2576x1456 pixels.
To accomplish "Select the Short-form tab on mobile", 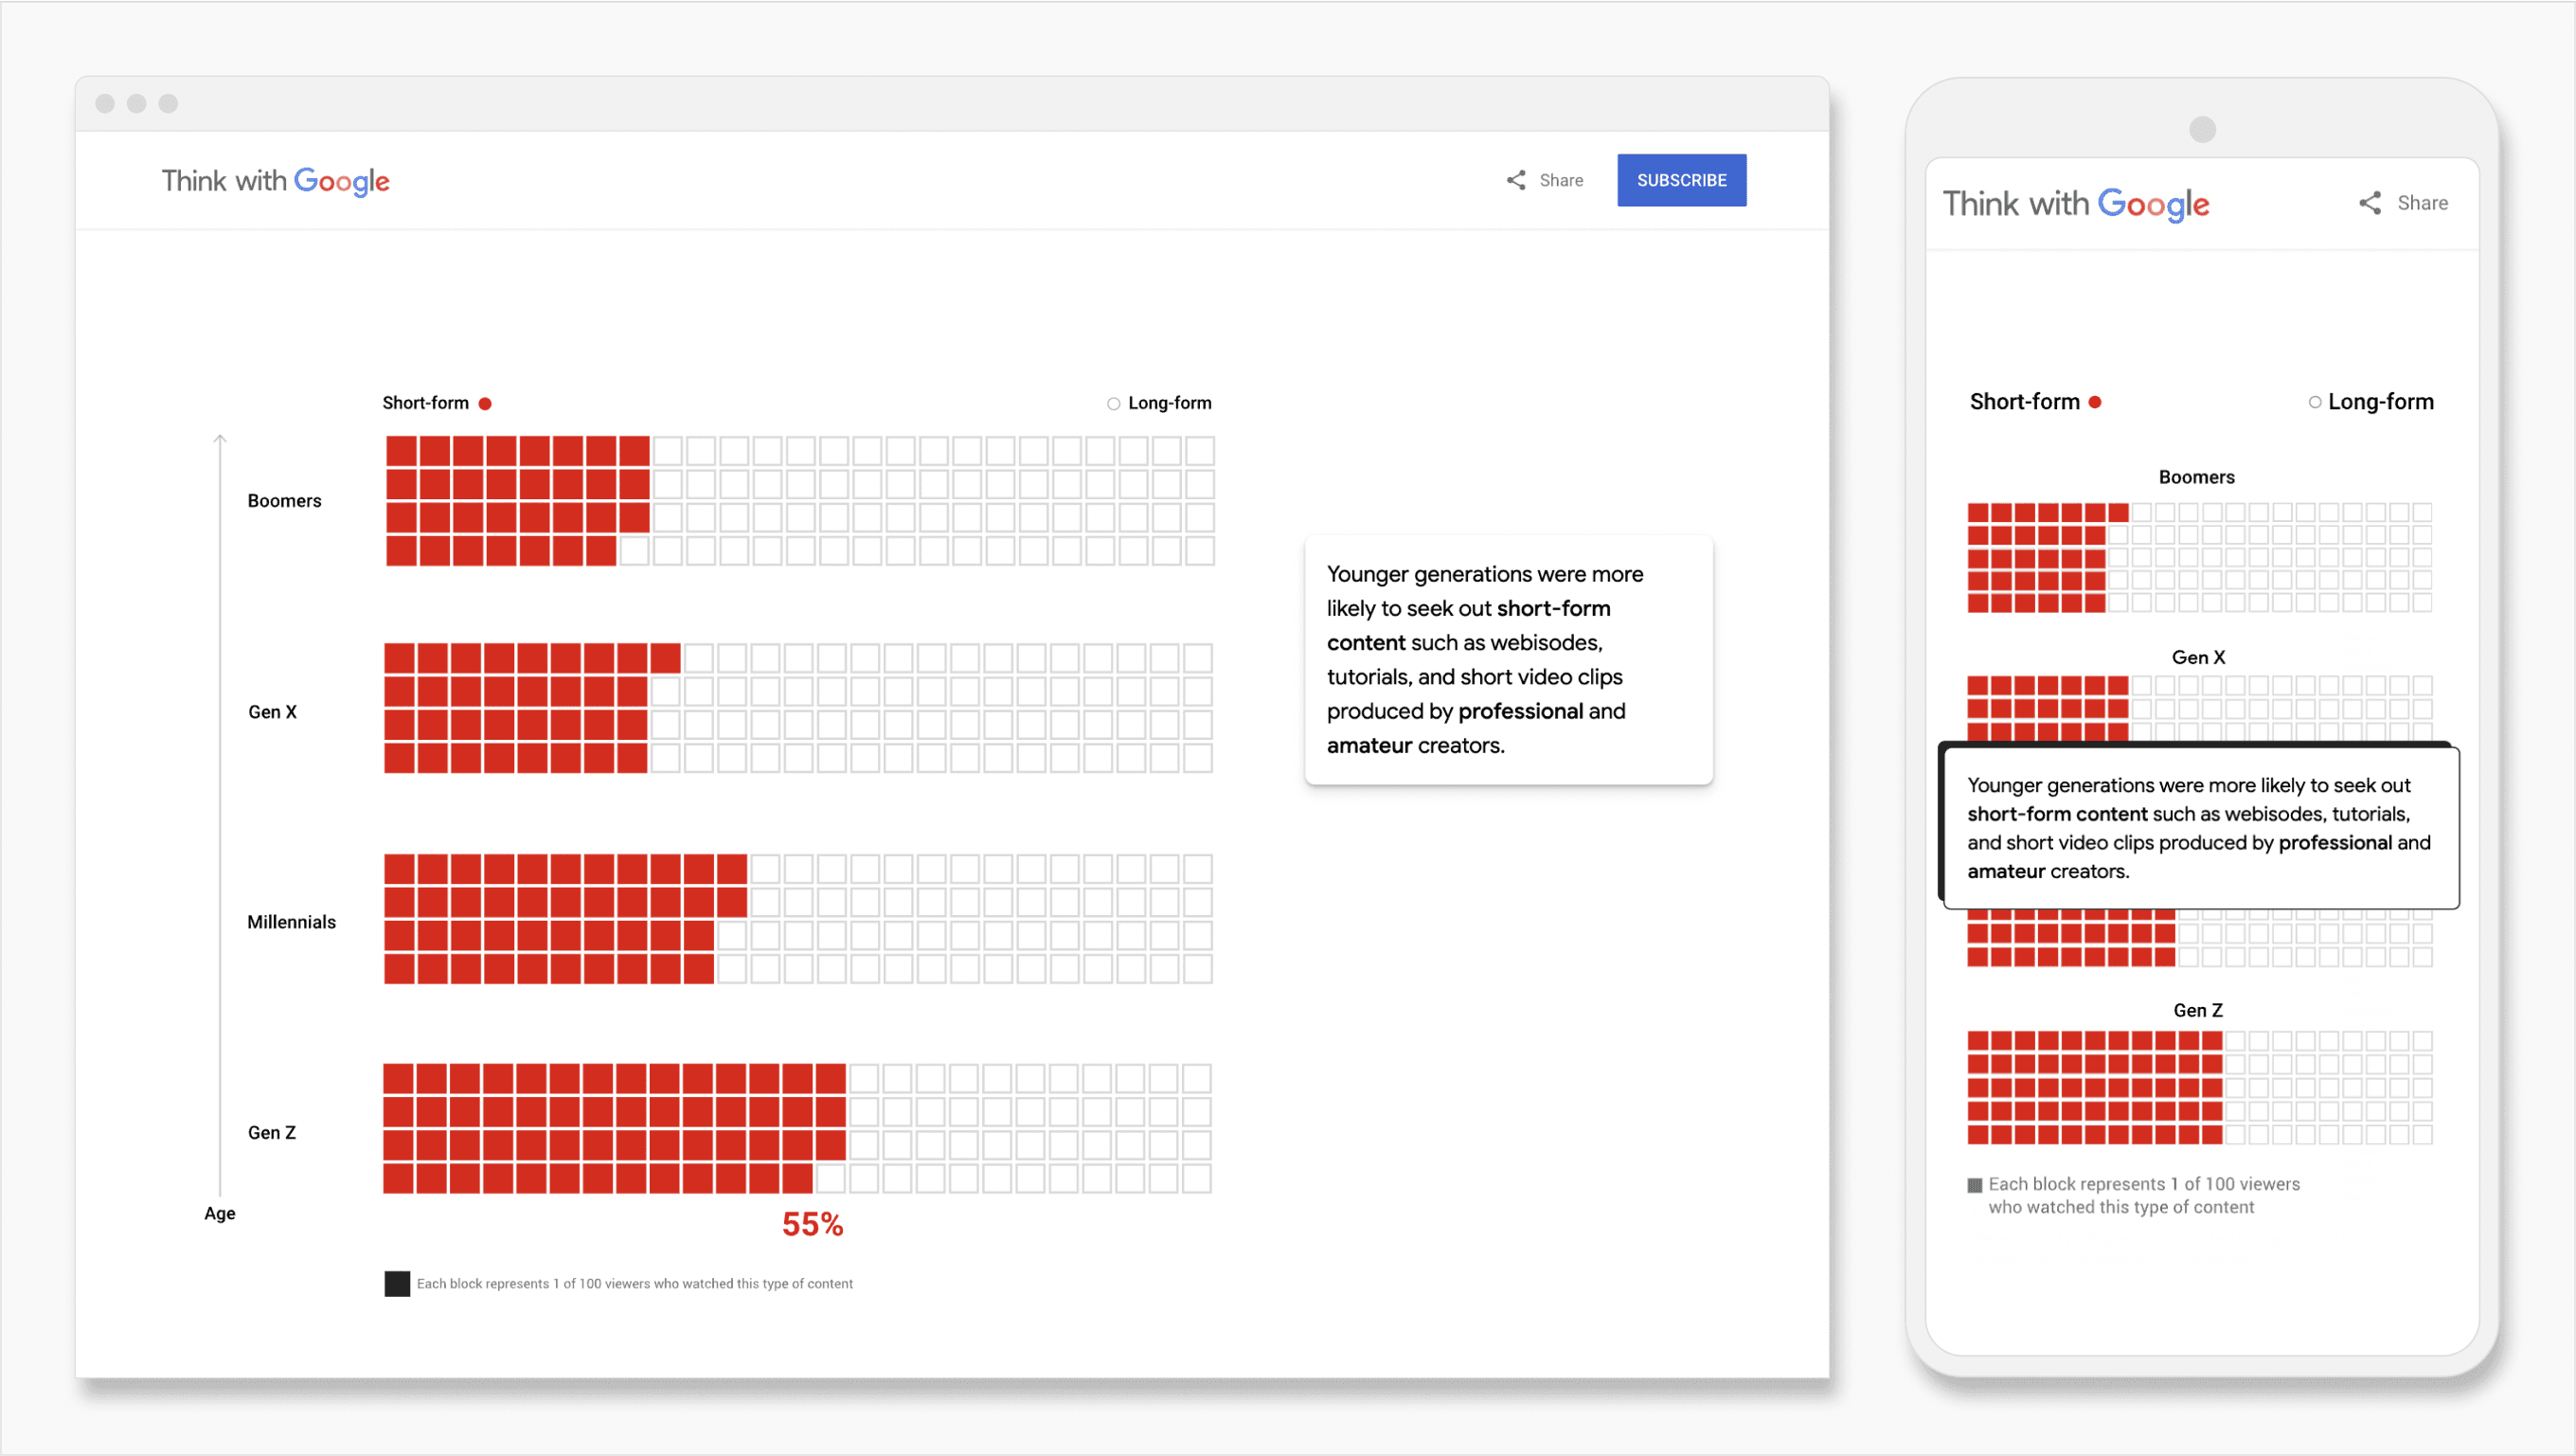I will (x=2026, y=400).
